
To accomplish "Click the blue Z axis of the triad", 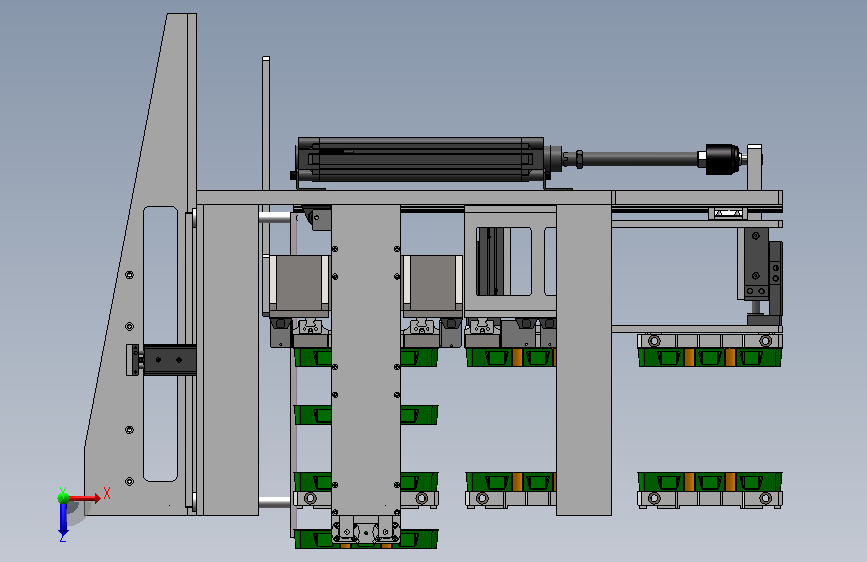I will [63, 519].
